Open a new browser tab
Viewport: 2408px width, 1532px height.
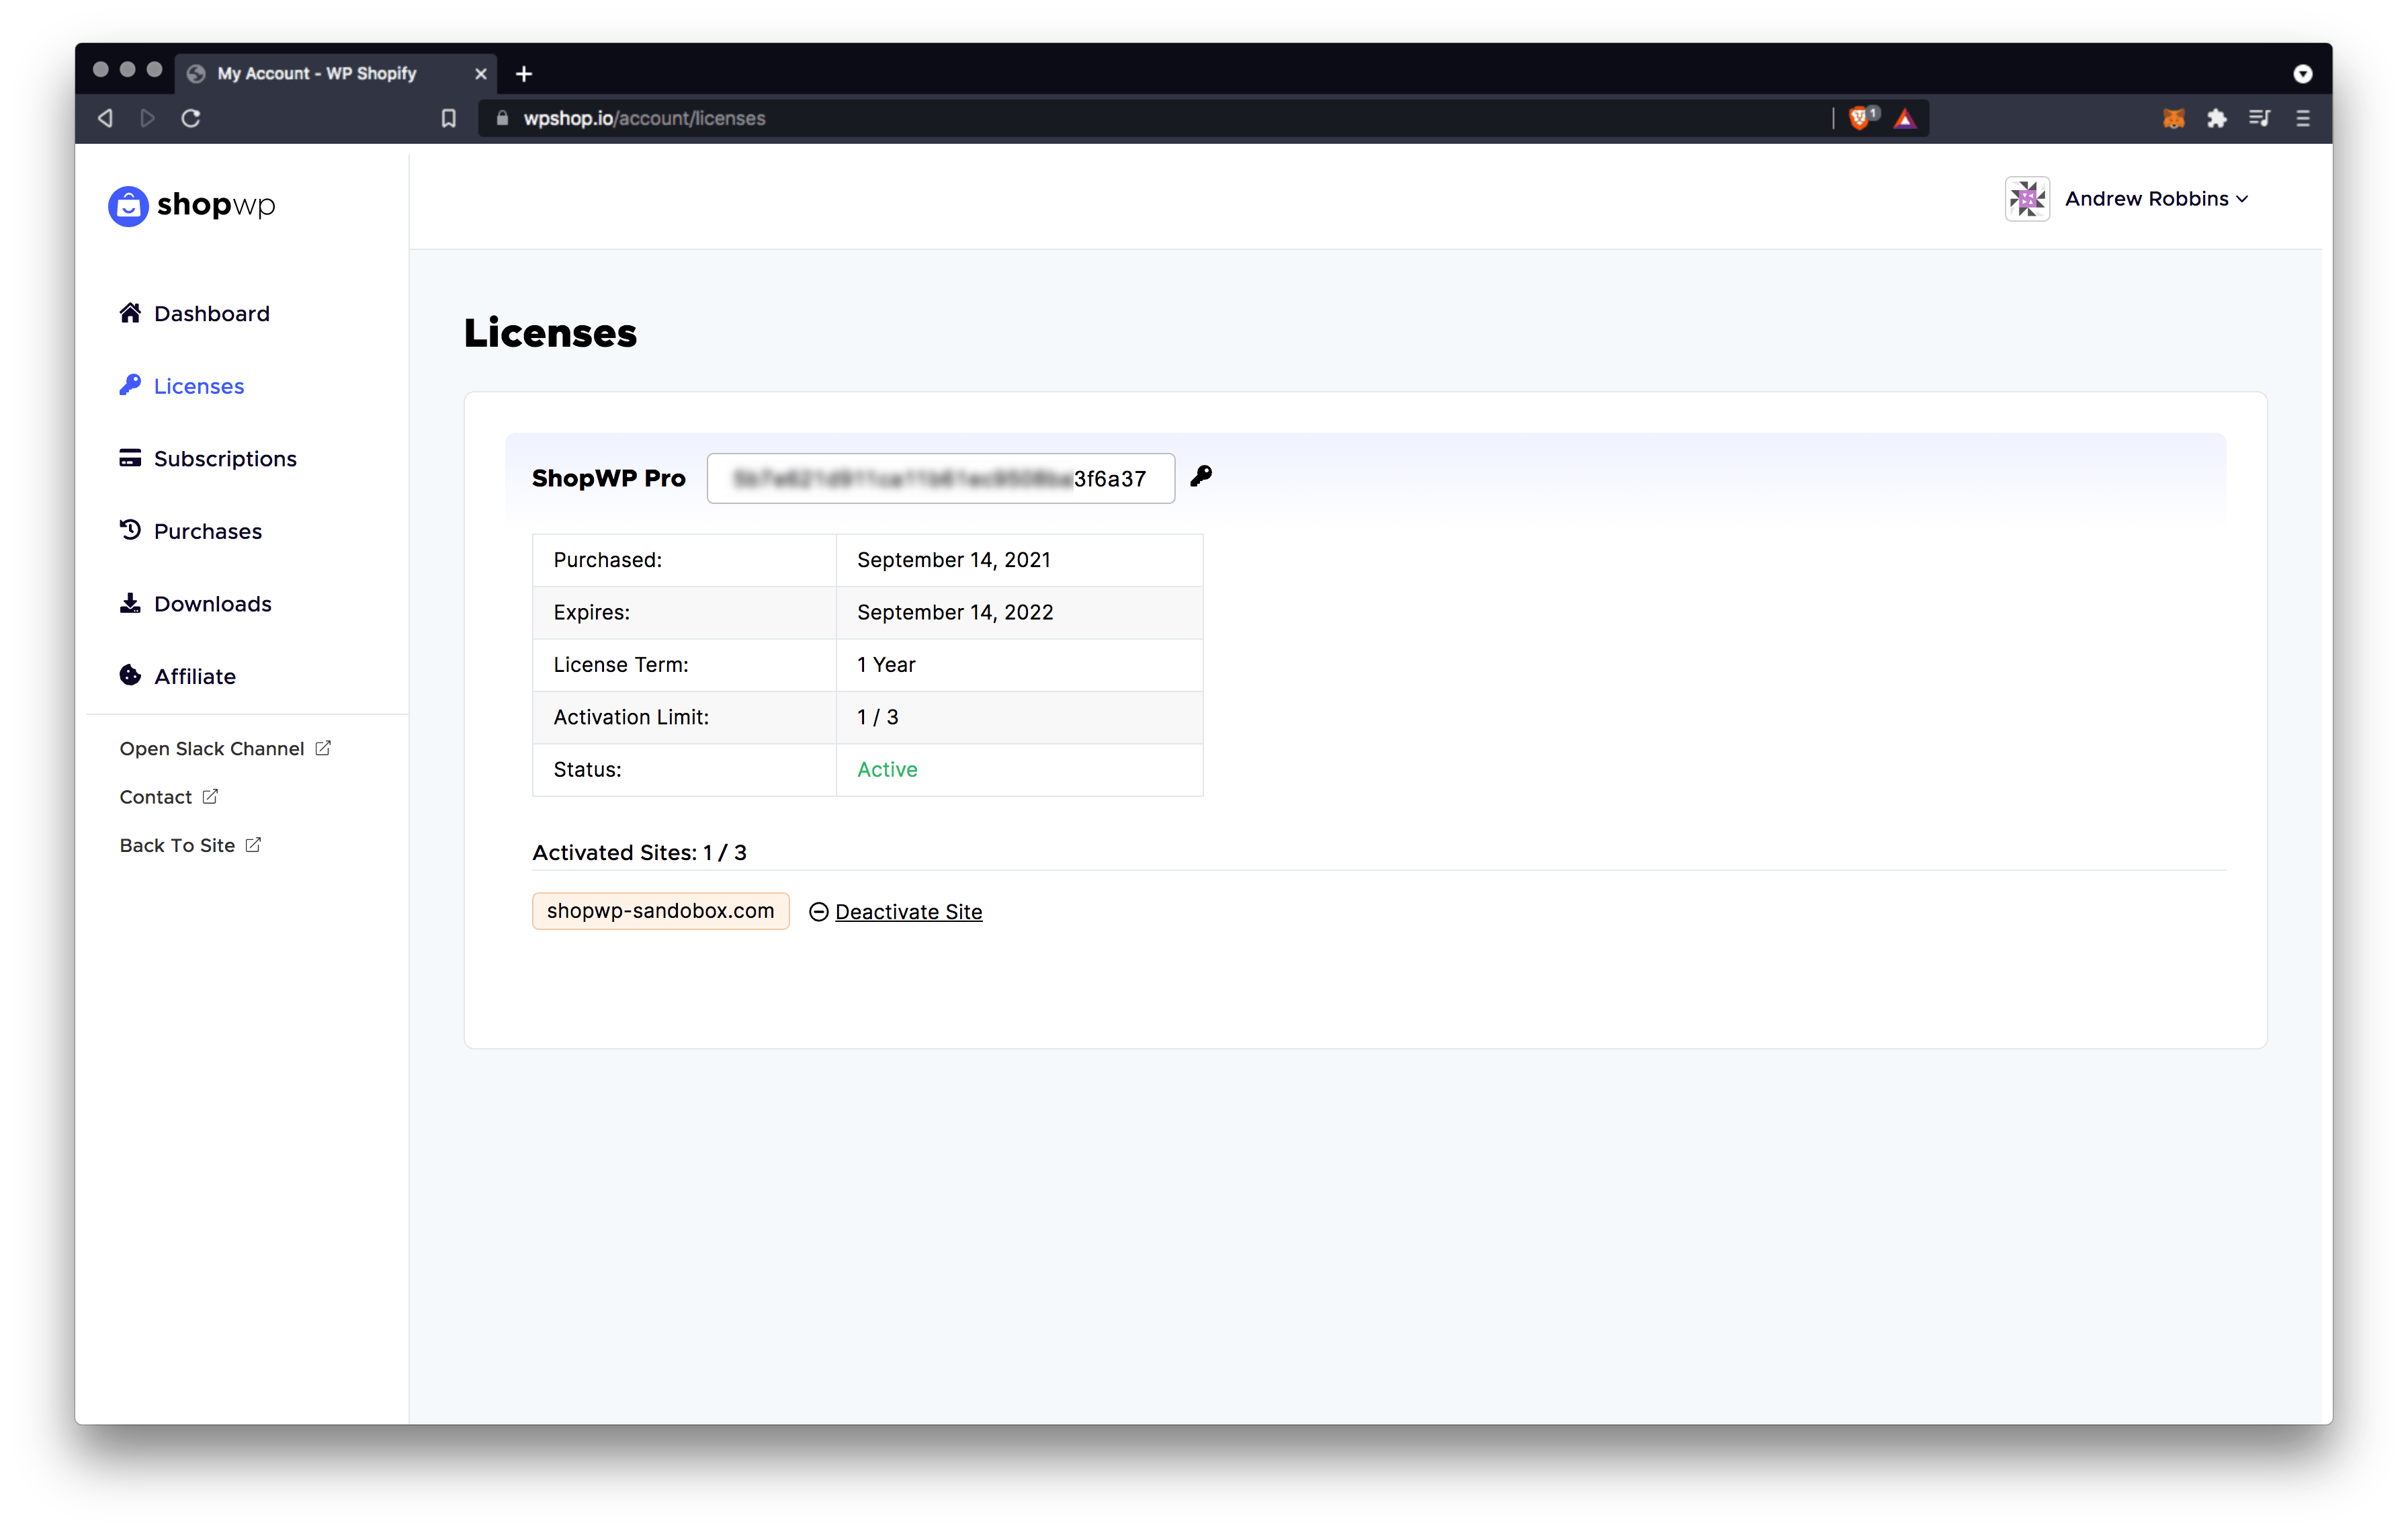tap(523, 74)
